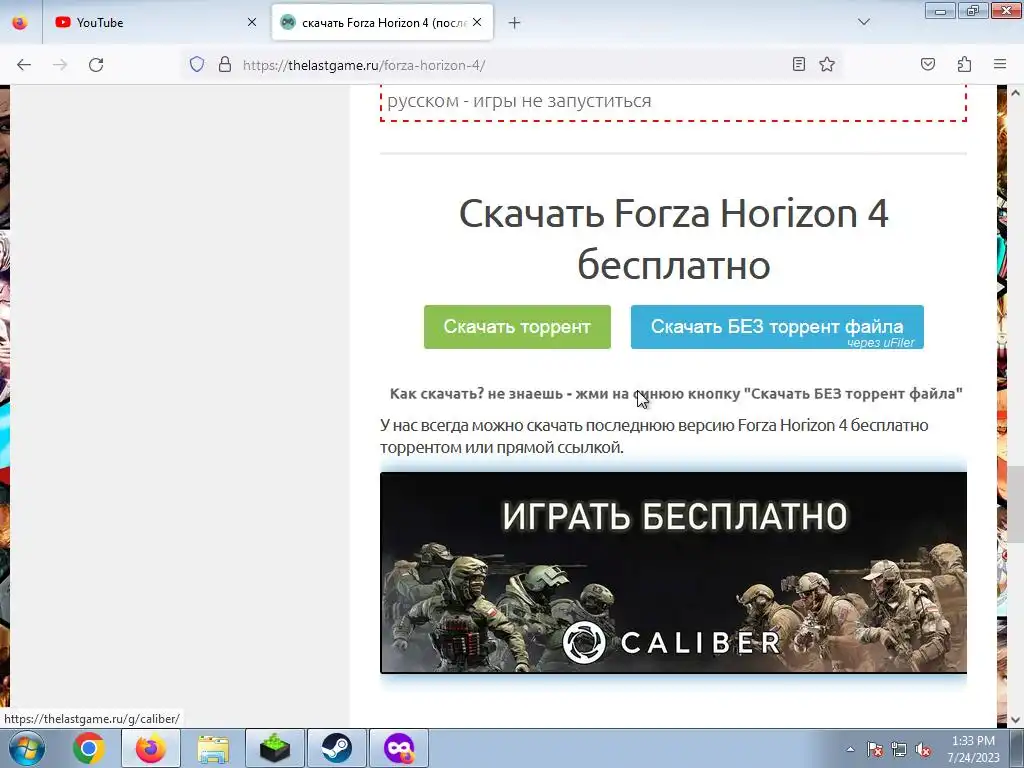Save page to Pocket
This screenshot has height=768, width=1024.
pos(928,64)
